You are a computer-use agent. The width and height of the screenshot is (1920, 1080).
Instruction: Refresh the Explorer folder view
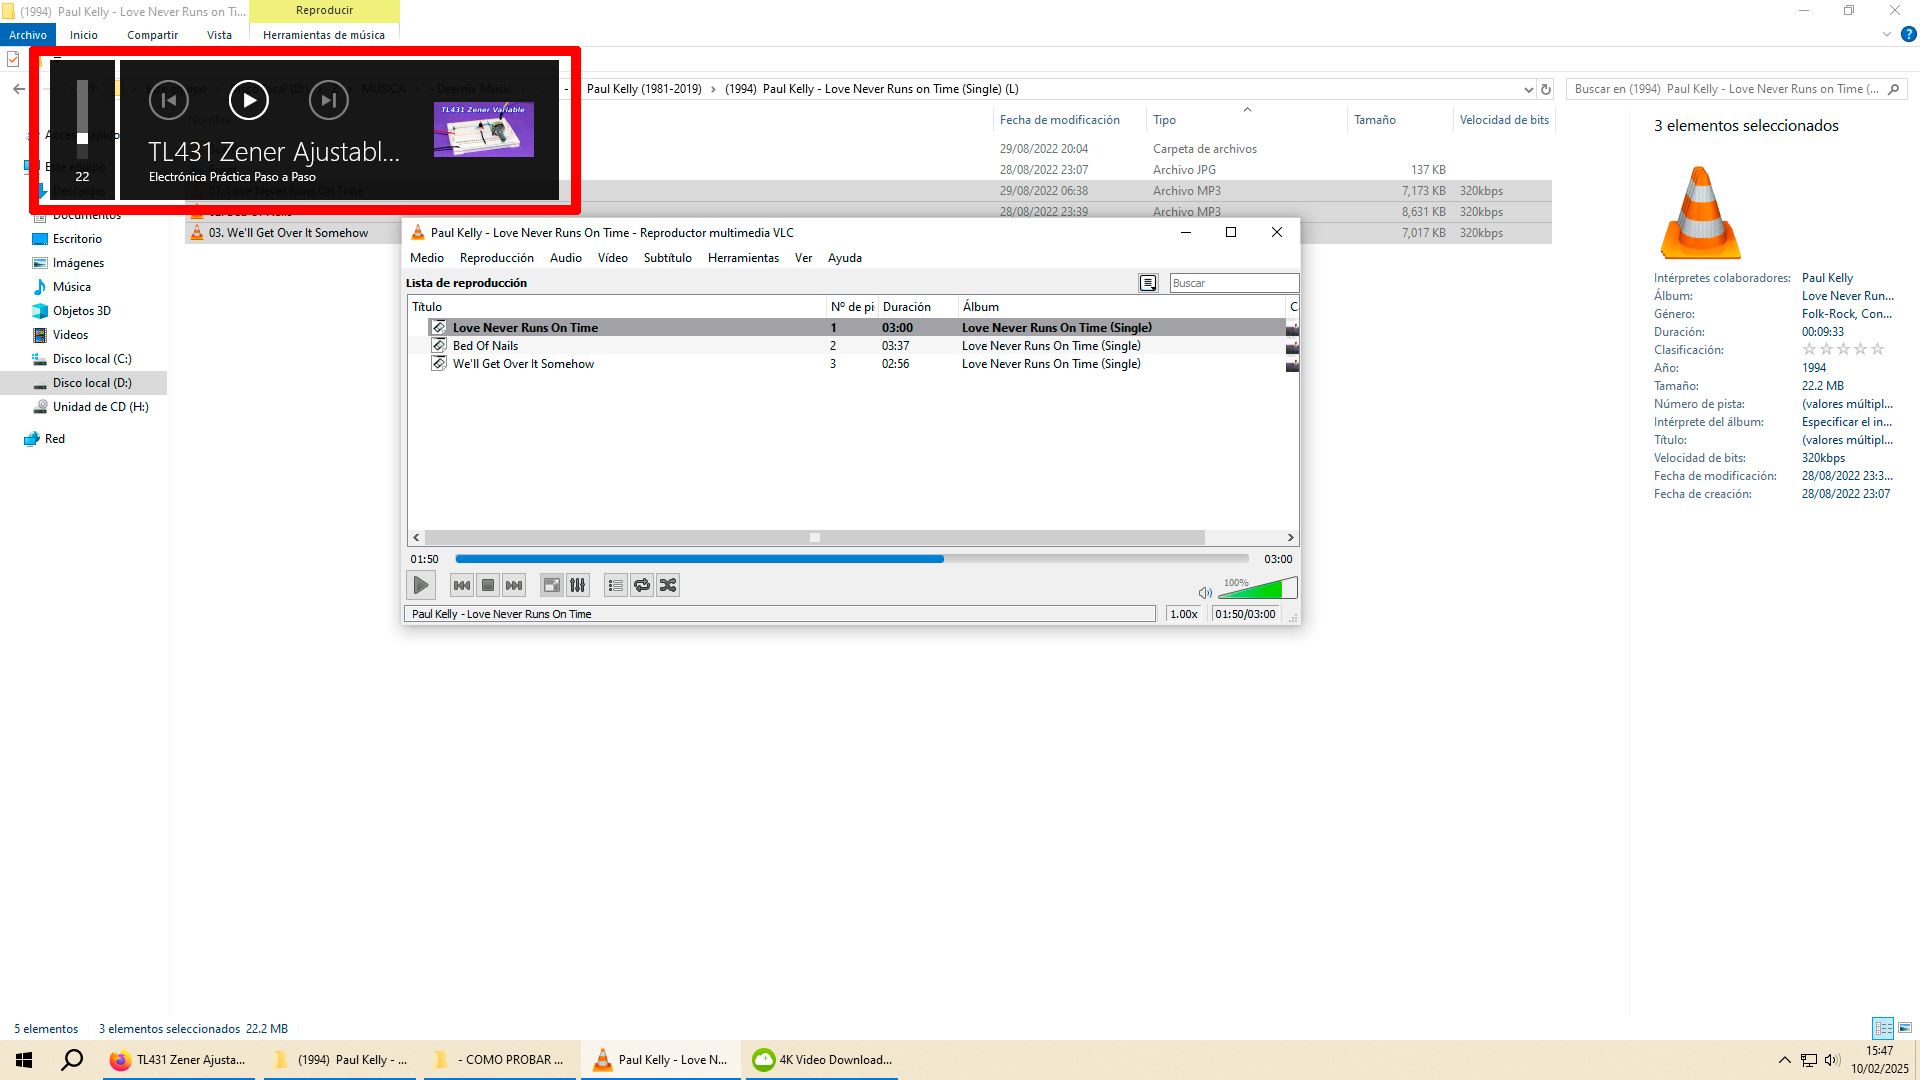pyautogui.click(x=1546, y=89)
